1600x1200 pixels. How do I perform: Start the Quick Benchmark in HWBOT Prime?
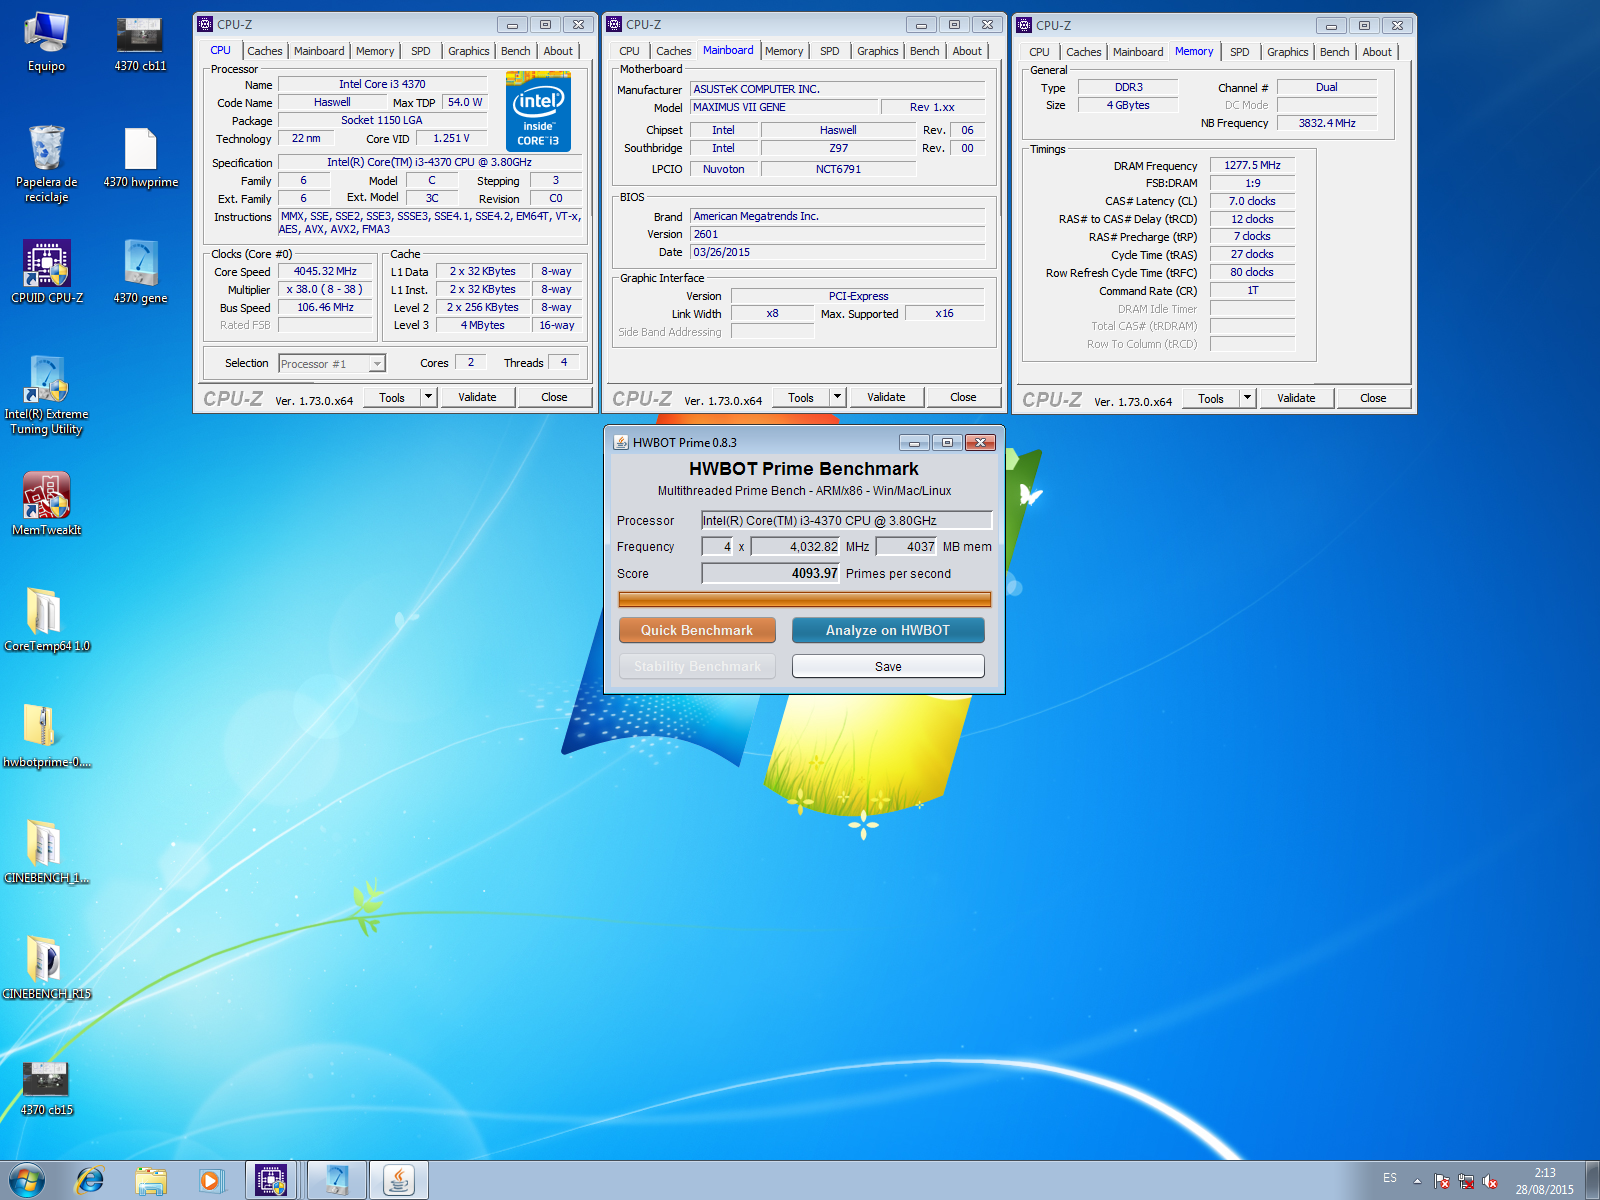tap(697, 630)
